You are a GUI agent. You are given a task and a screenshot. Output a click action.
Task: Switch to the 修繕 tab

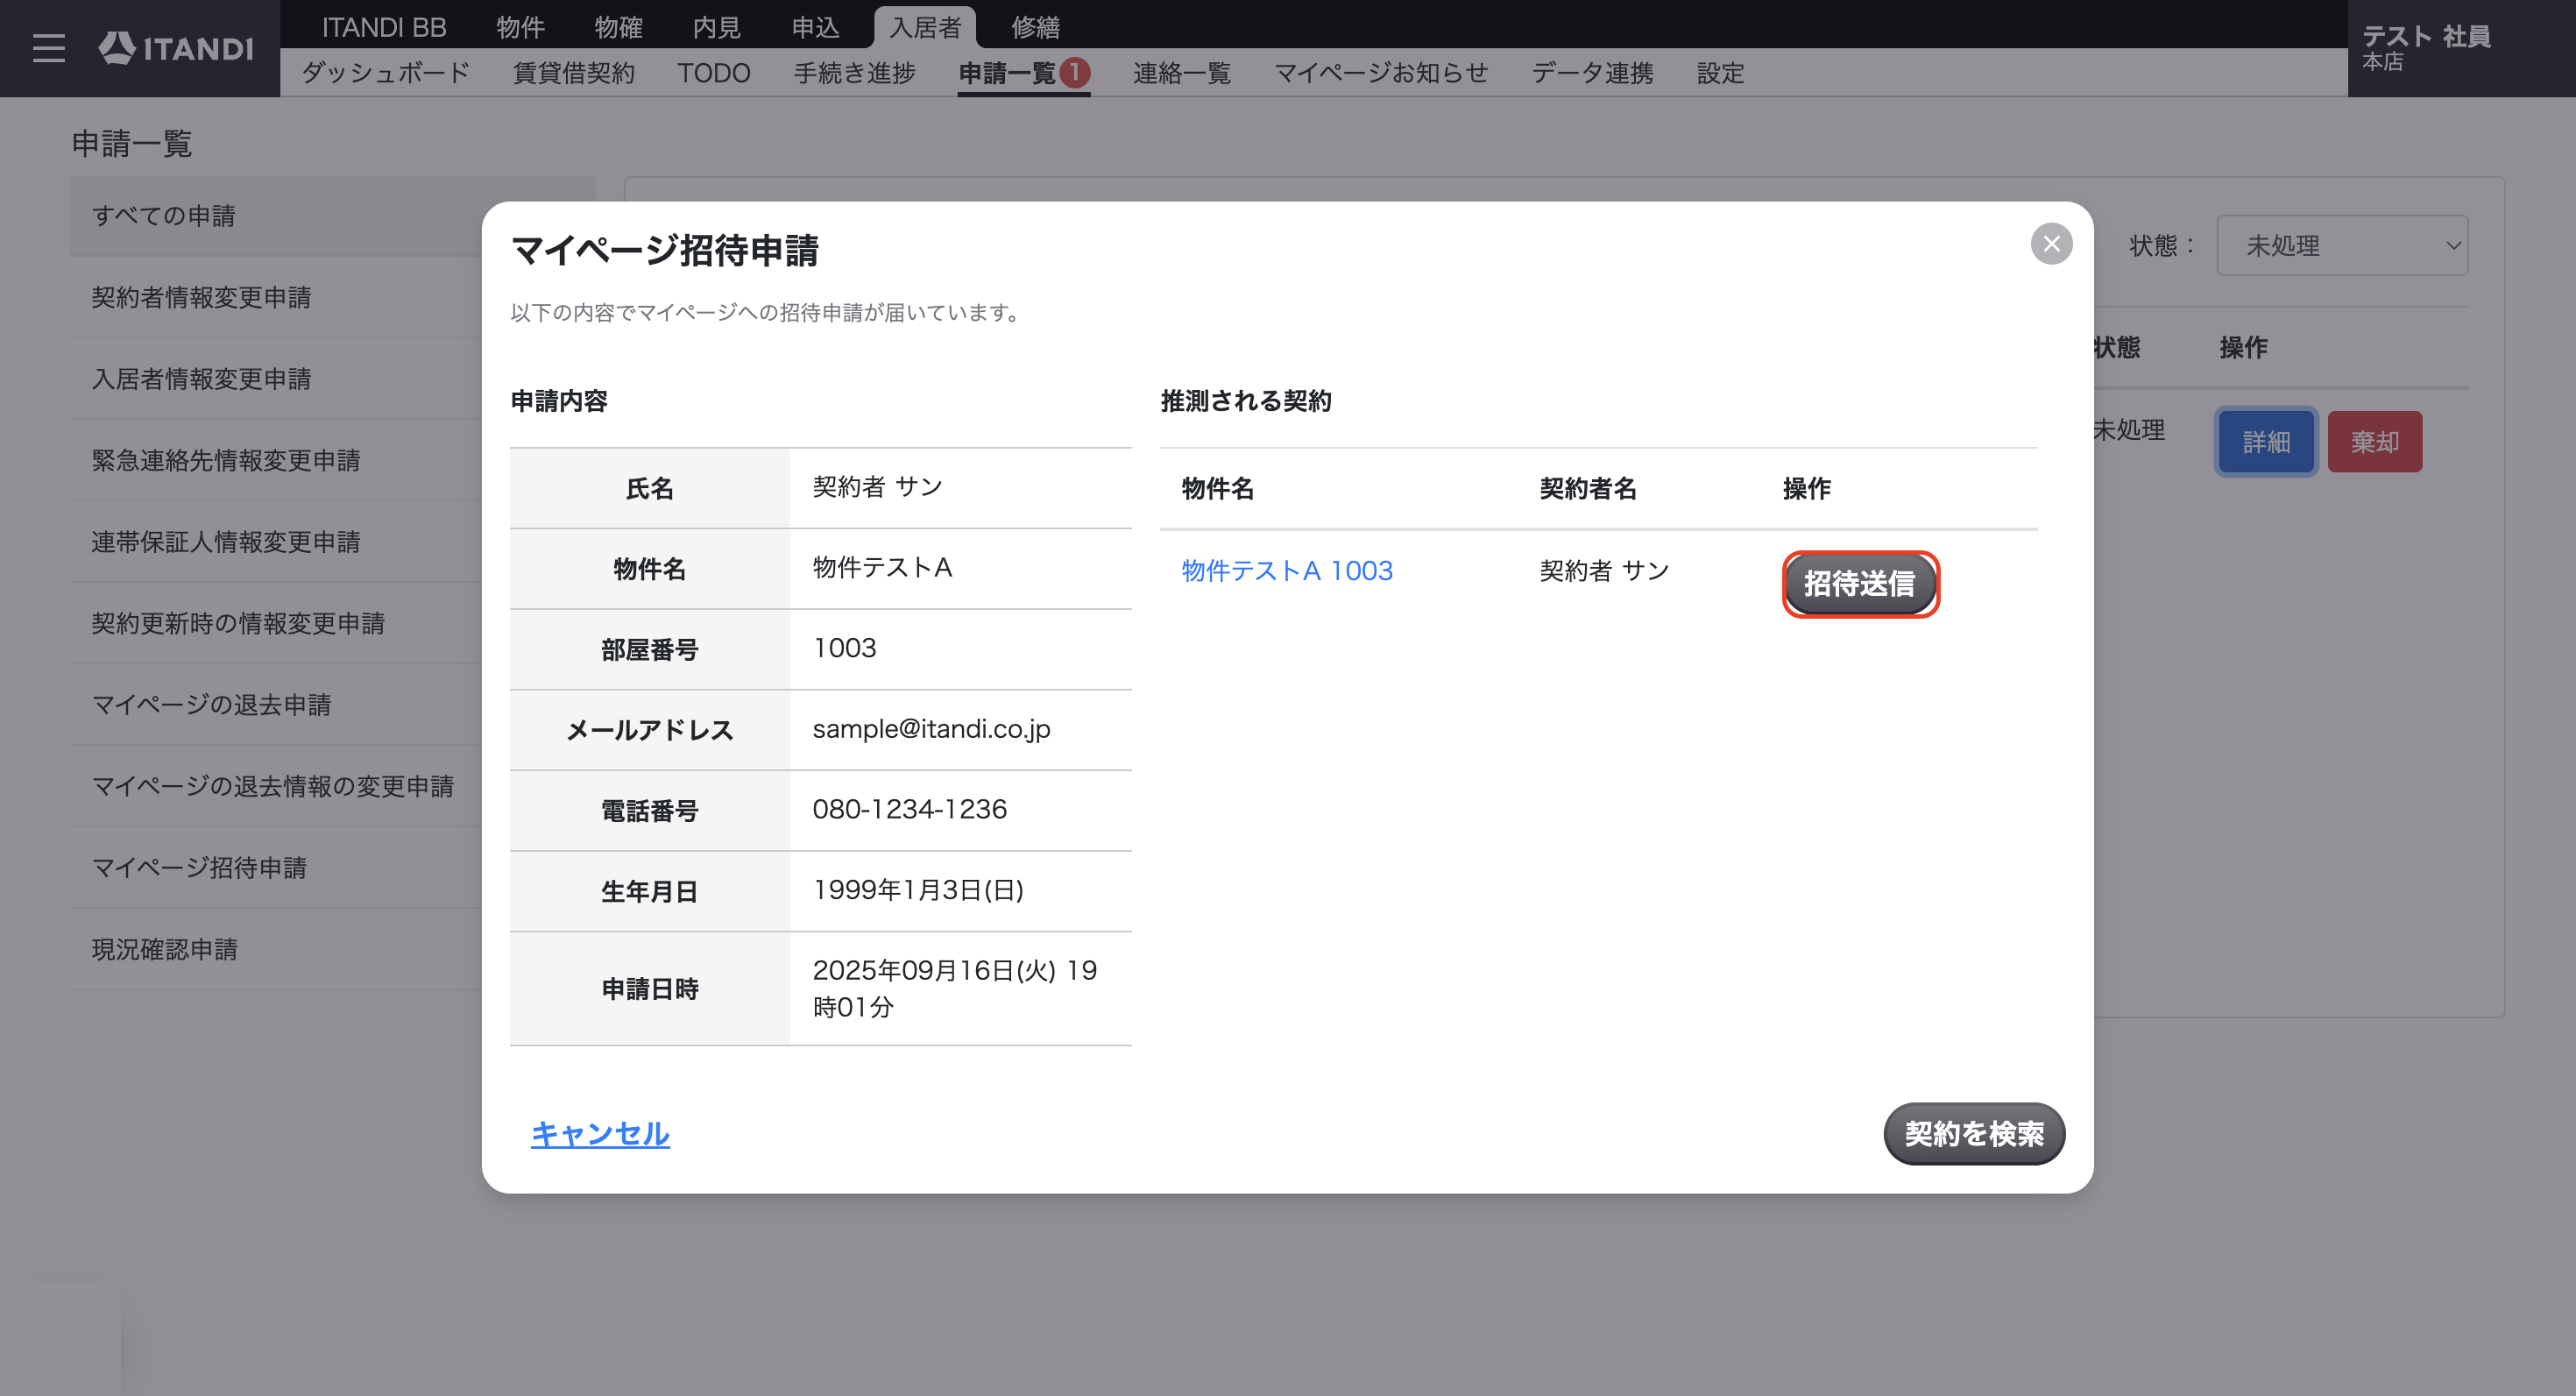tap(1035, 27)
